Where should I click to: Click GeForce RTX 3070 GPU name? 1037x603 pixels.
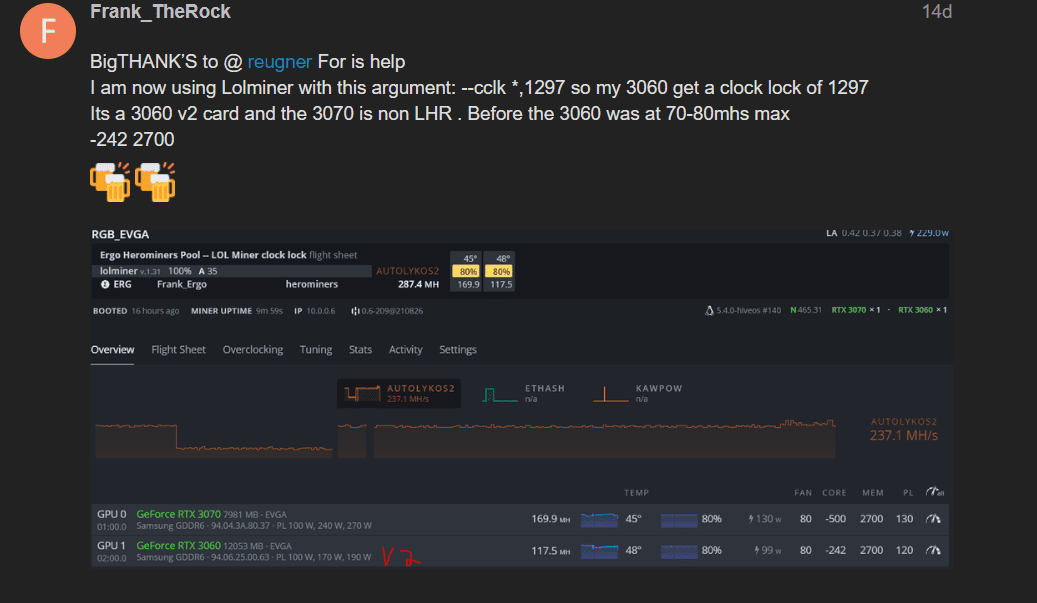coord(179,514)
